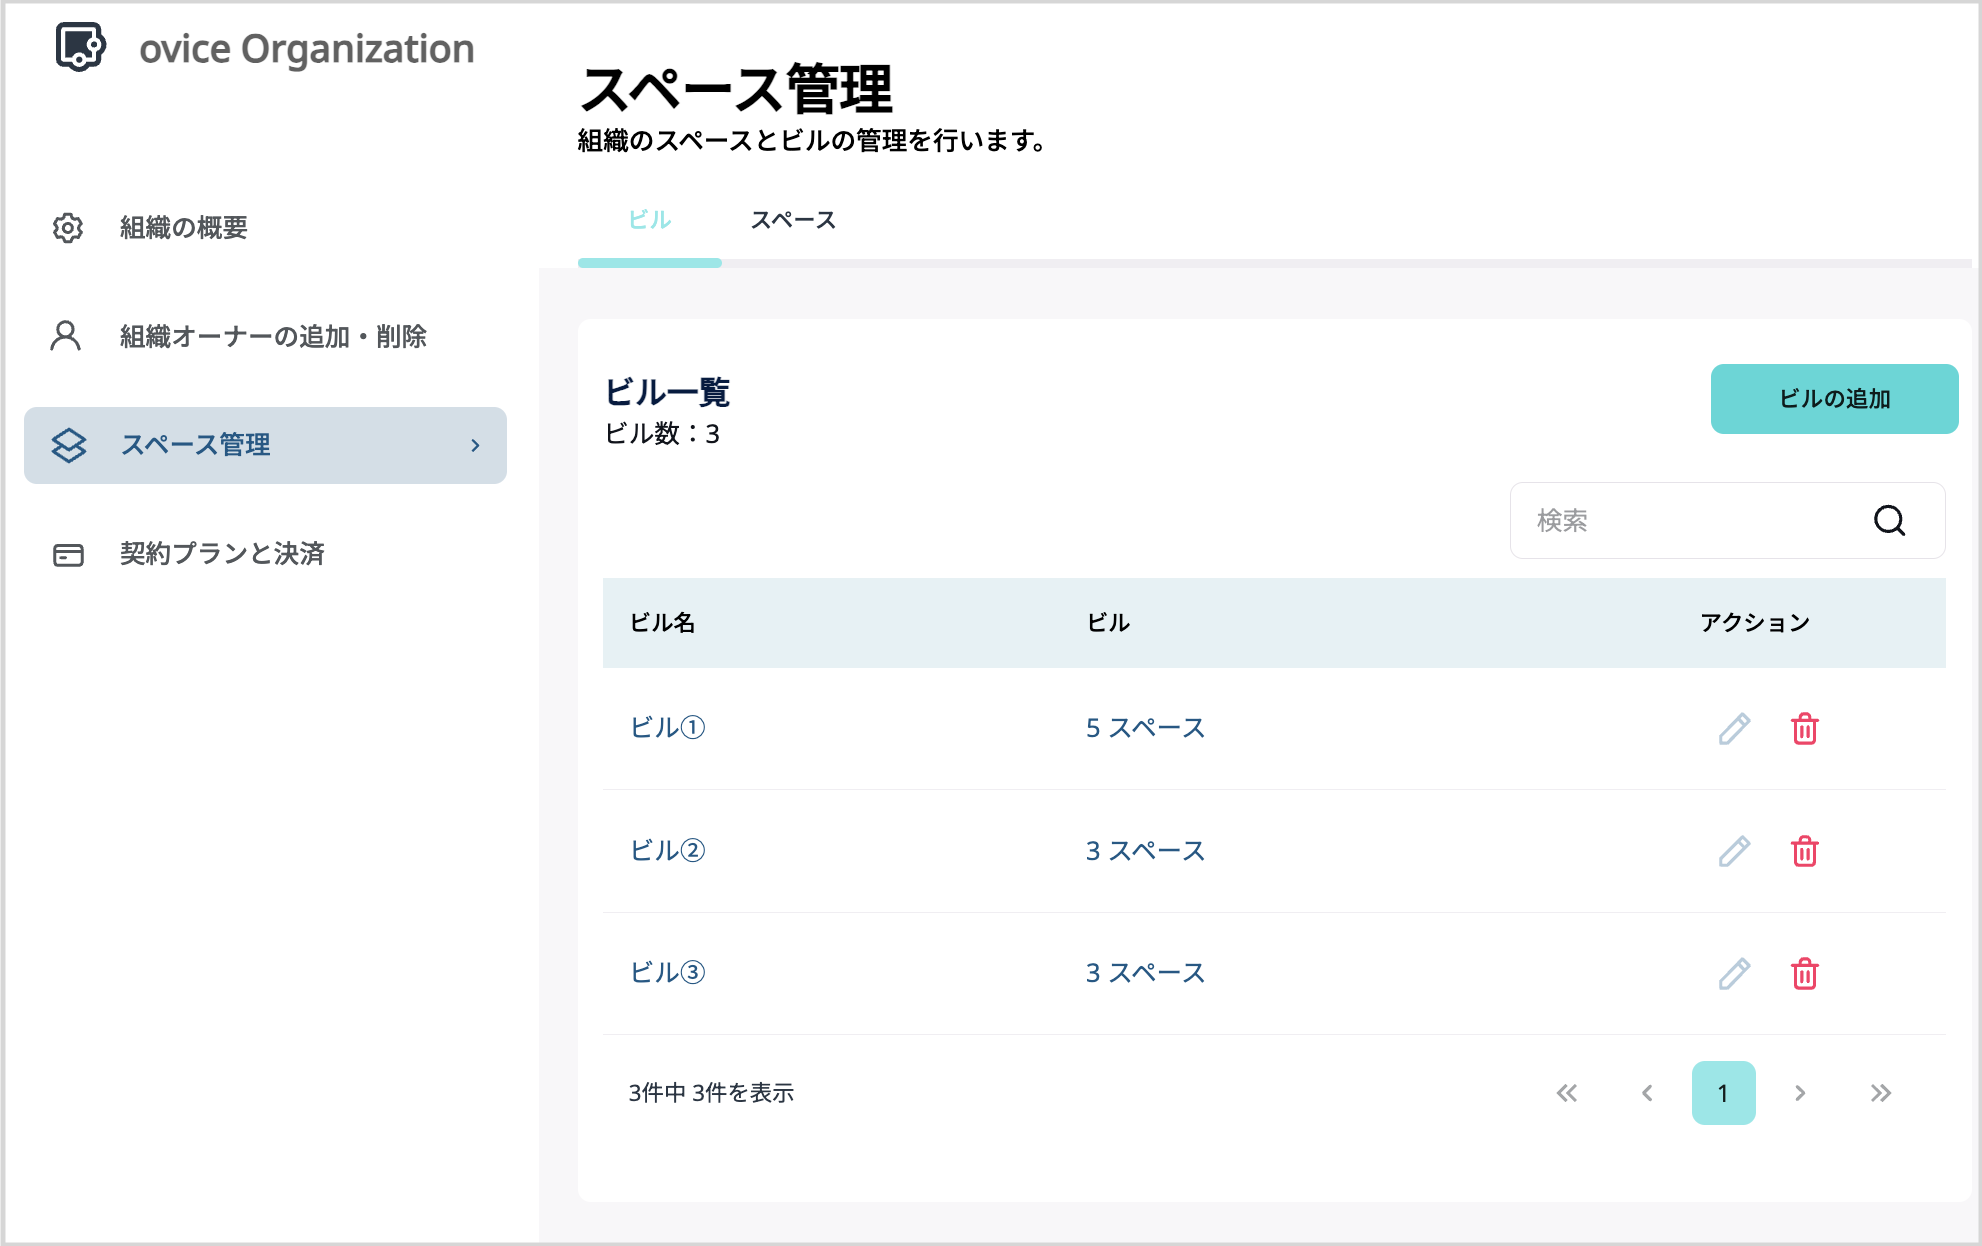Select page 1 in pagination

coord(1723,1093)
